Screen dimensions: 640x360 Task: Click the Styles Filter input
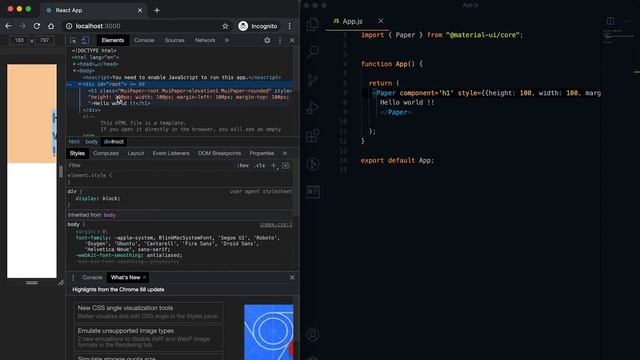click(x=151, y=165)
